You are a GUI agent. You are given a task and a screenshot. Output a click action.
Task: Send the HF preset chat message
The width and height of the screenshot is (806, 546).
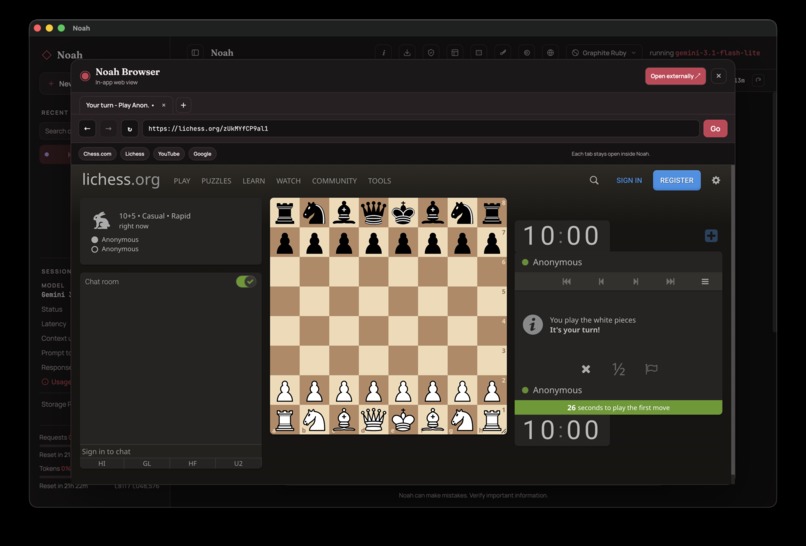(192, 464)
